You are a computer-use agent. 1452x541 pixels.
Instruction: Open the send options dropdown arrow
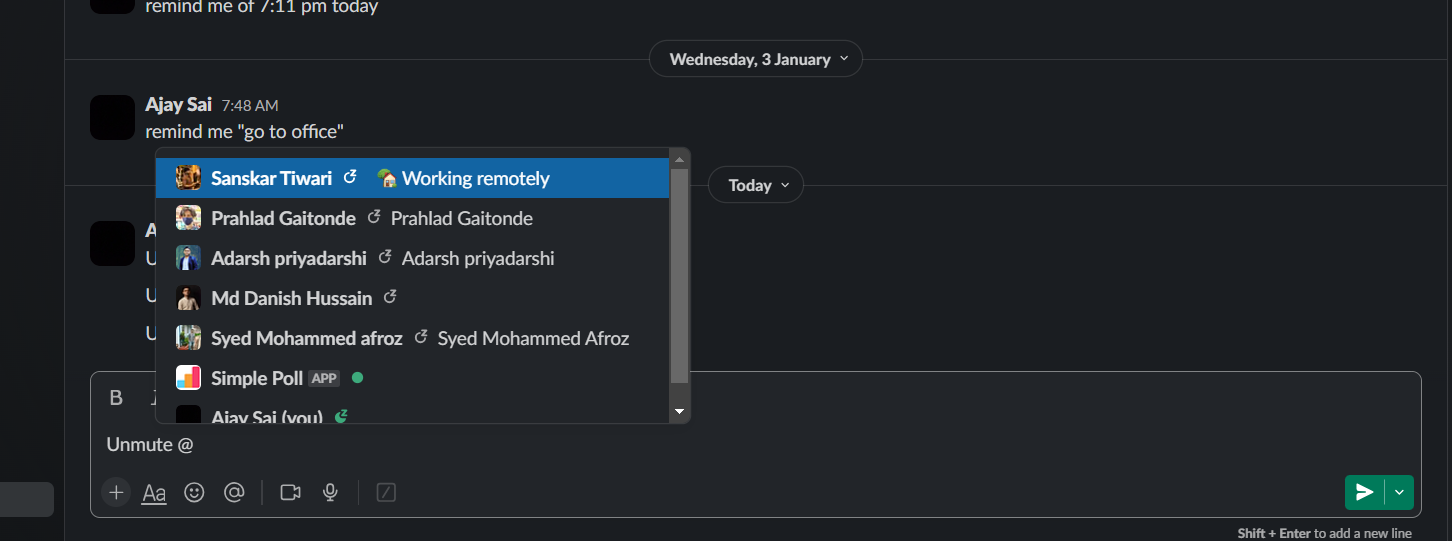[1399, 492]
